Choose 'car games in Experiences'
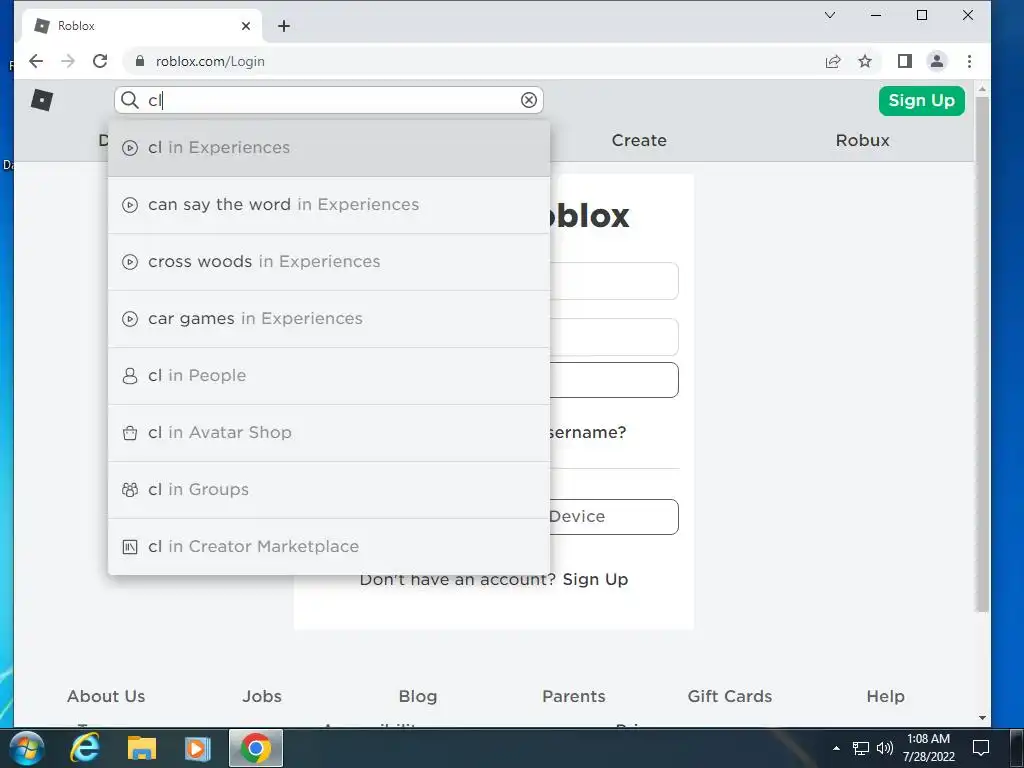This screenshot has height=768, width=1024. point(329,319)
